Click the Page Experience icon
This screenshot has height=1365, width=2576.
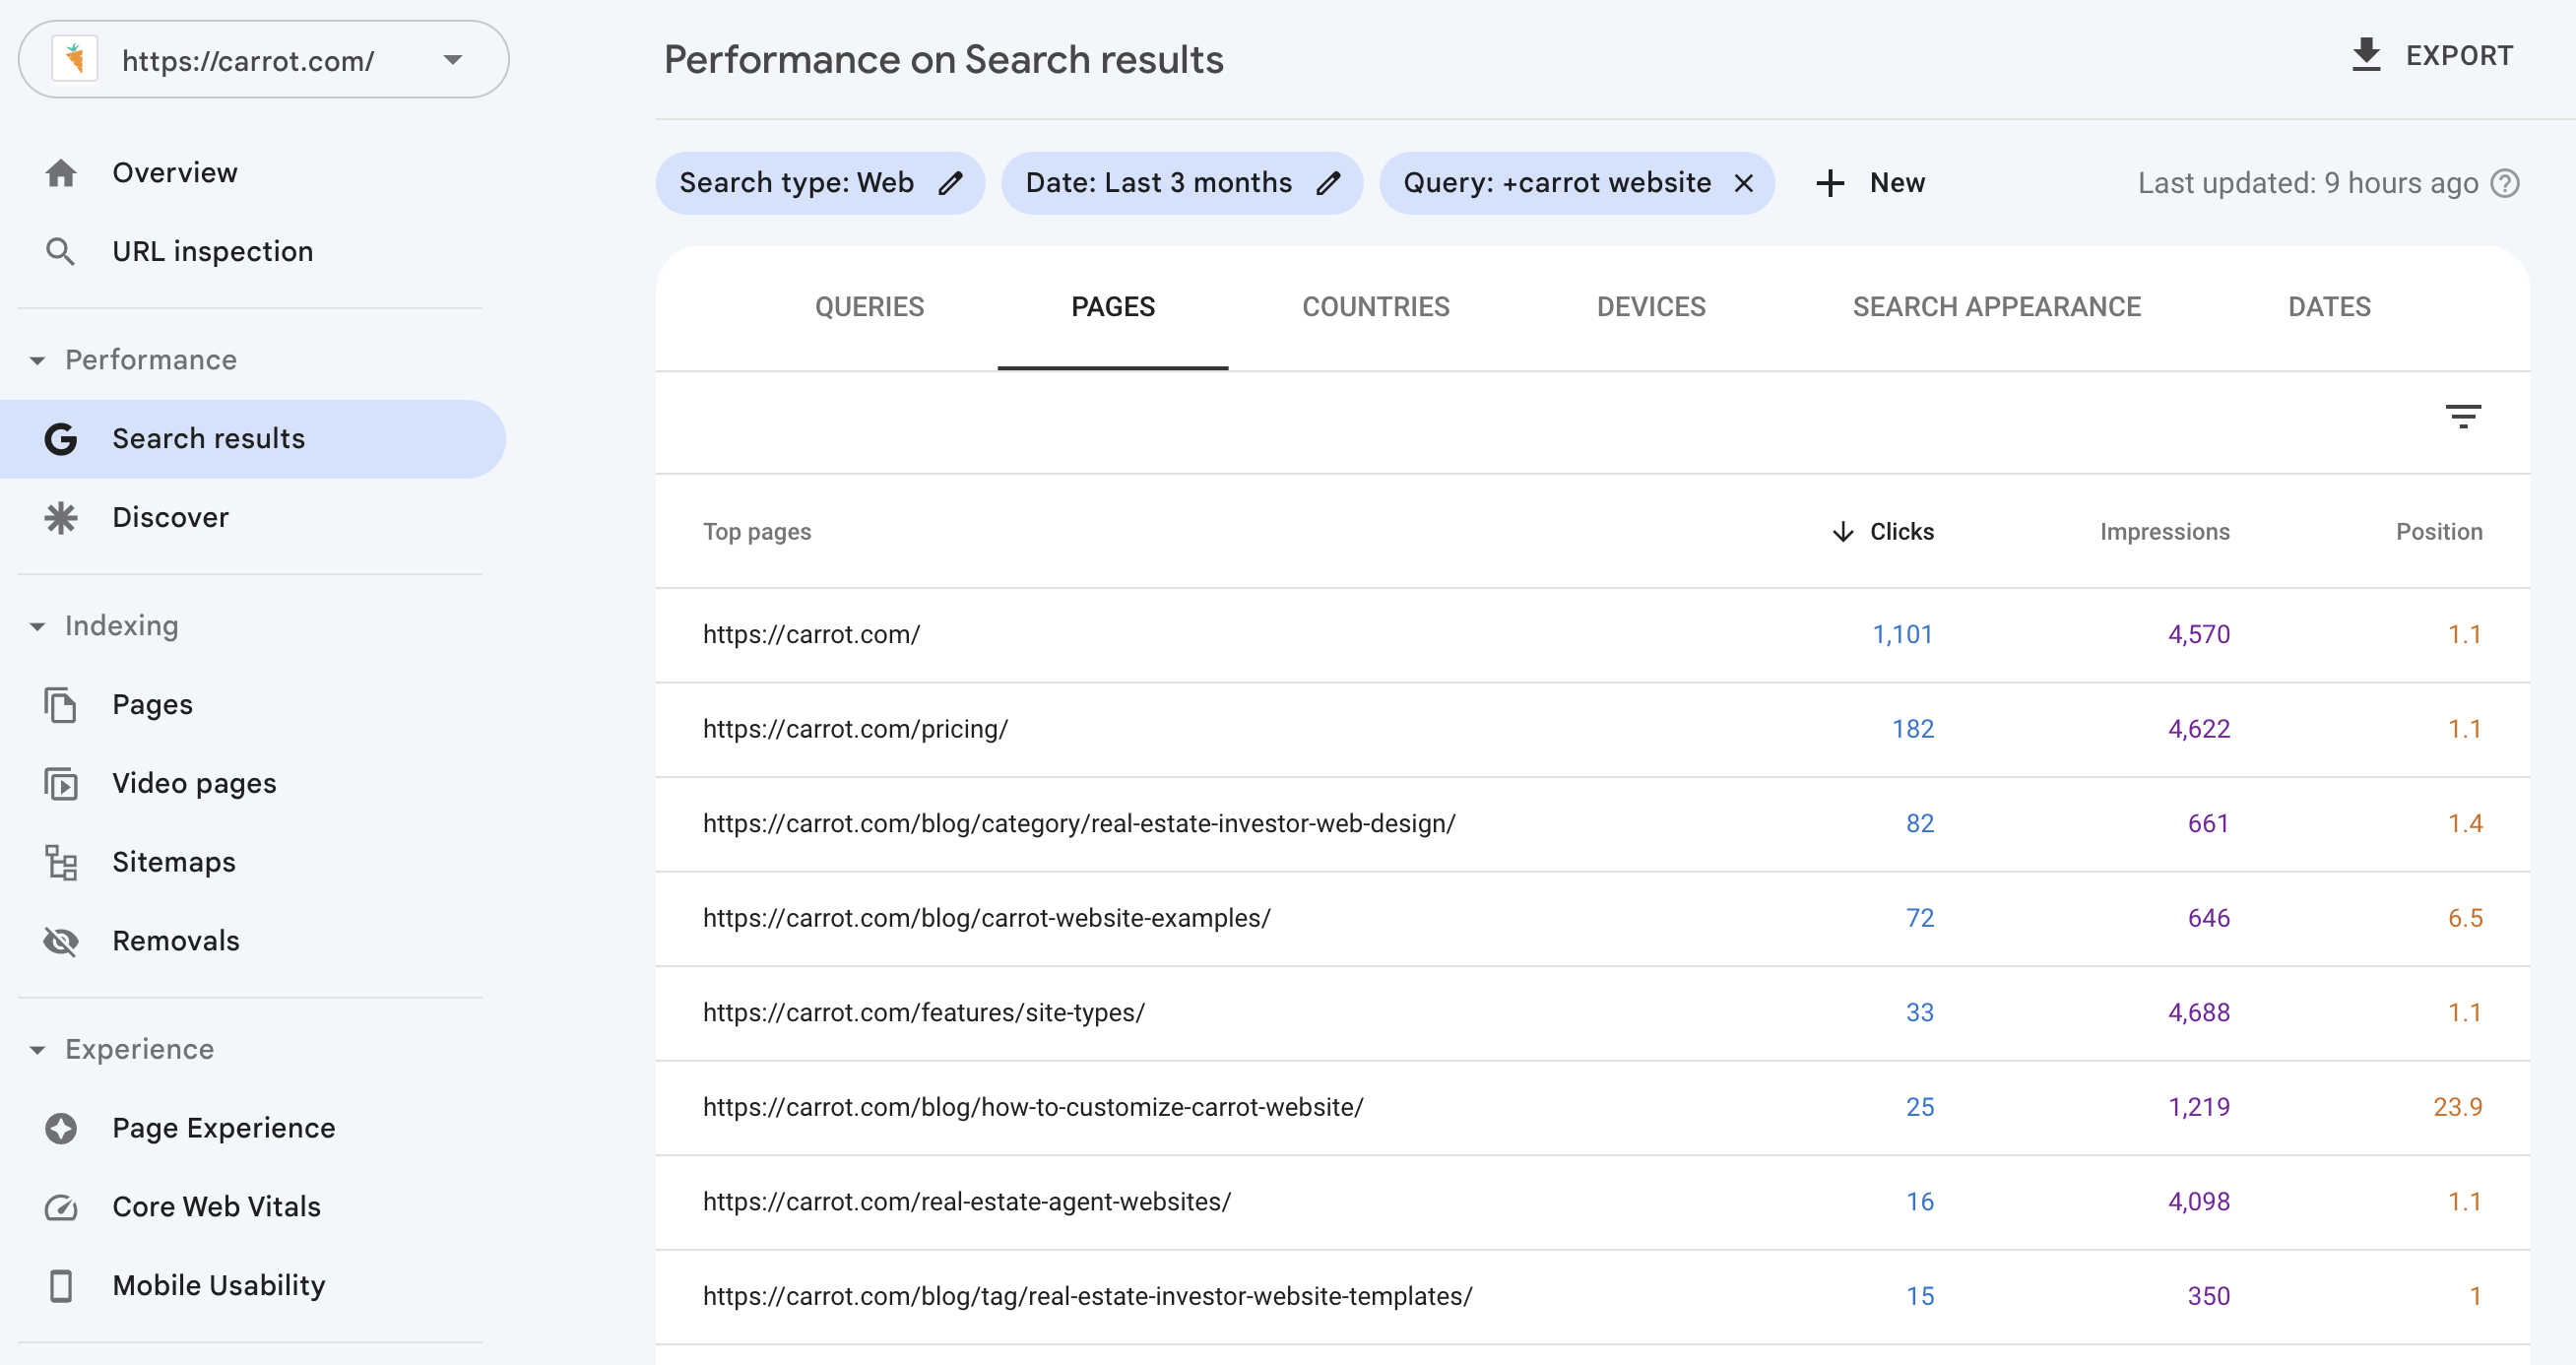point(61,1129)
